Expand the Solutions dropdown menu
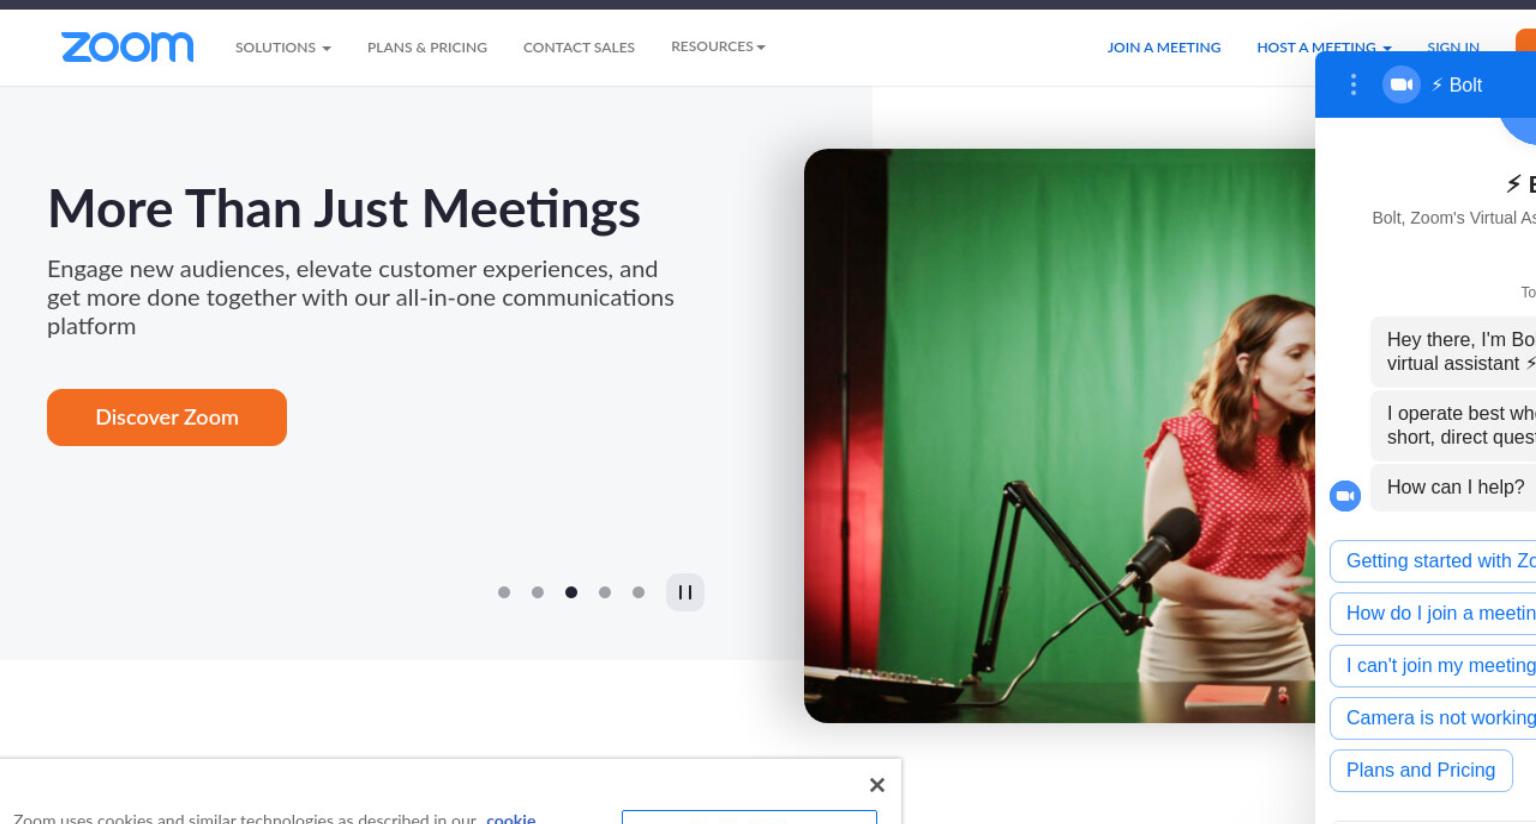 pyautogui.click(x=283, y=47)
